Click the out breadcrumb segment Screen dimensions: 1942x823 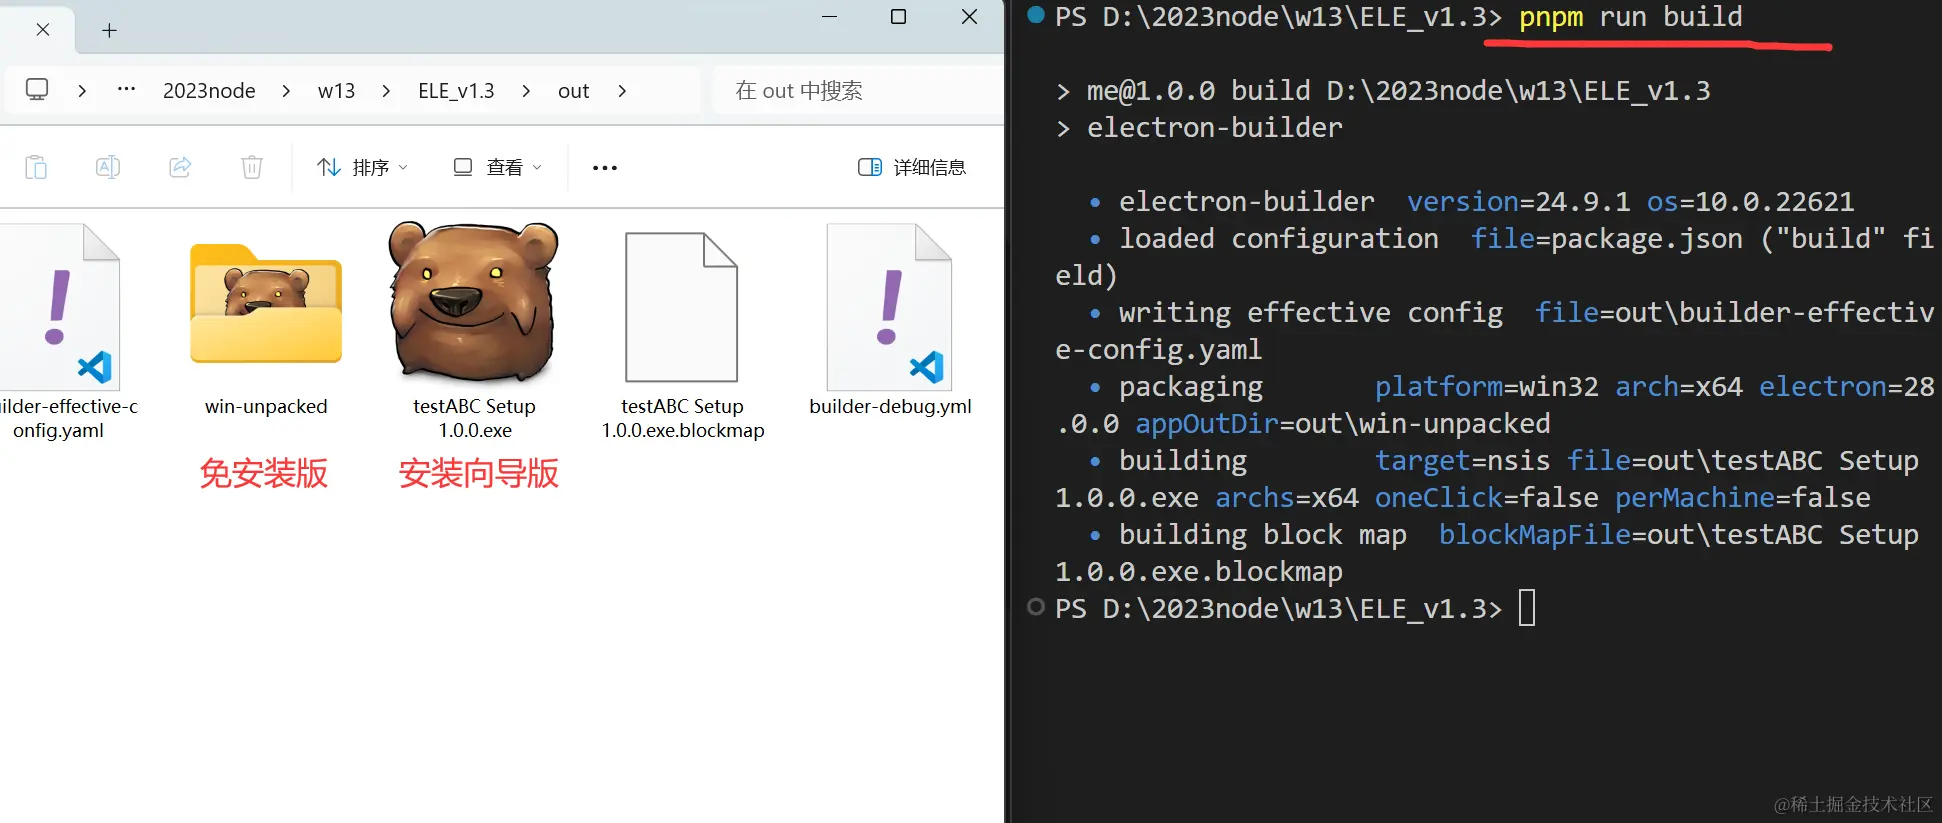coord(573,91)
